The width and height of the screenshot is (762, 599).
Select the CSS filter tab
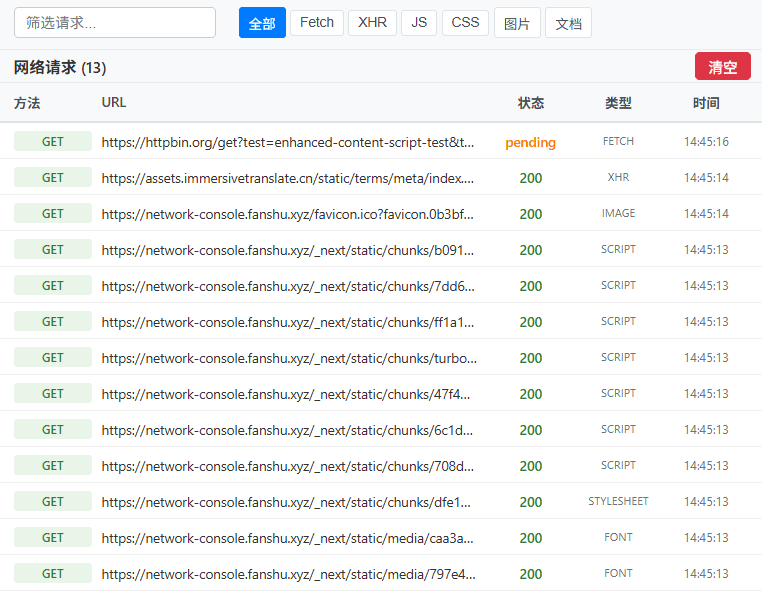[x=465, y=23]
